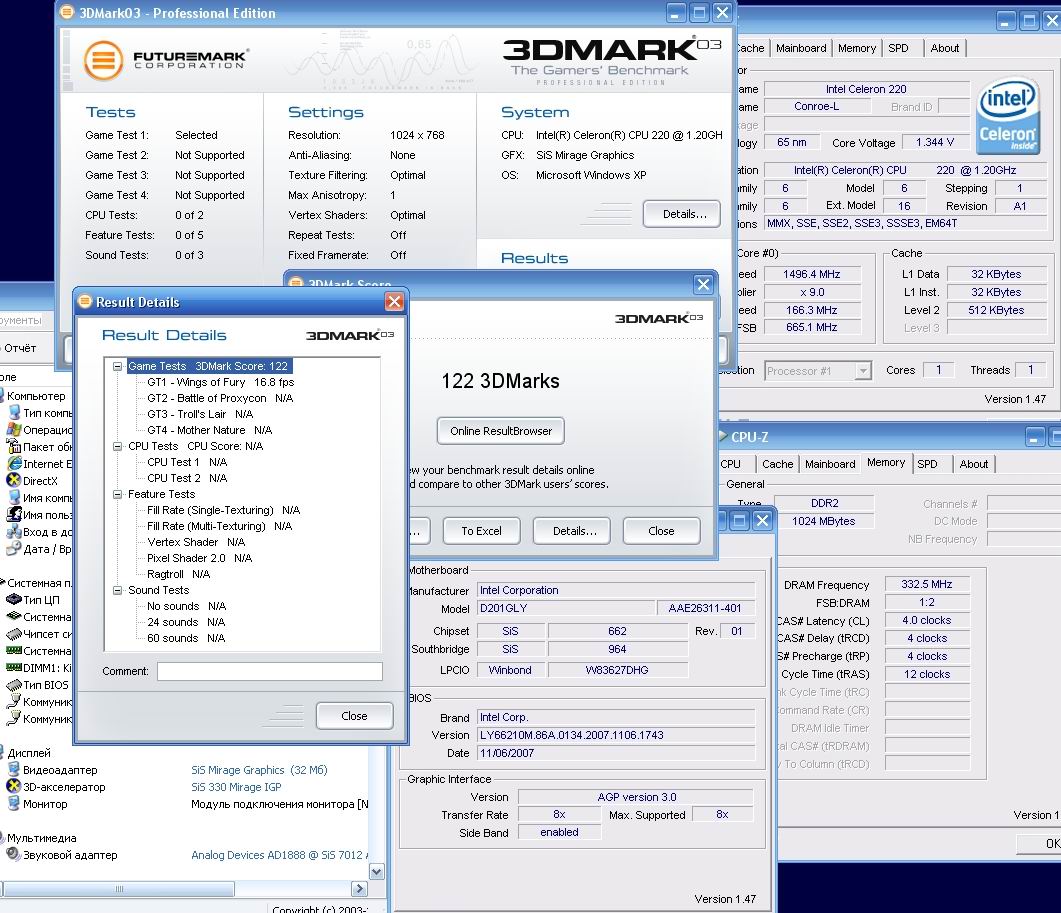Screen dimensions: 1061x913
Task: Click the vertical scrollbar down arrow
Action: (377, 871)
